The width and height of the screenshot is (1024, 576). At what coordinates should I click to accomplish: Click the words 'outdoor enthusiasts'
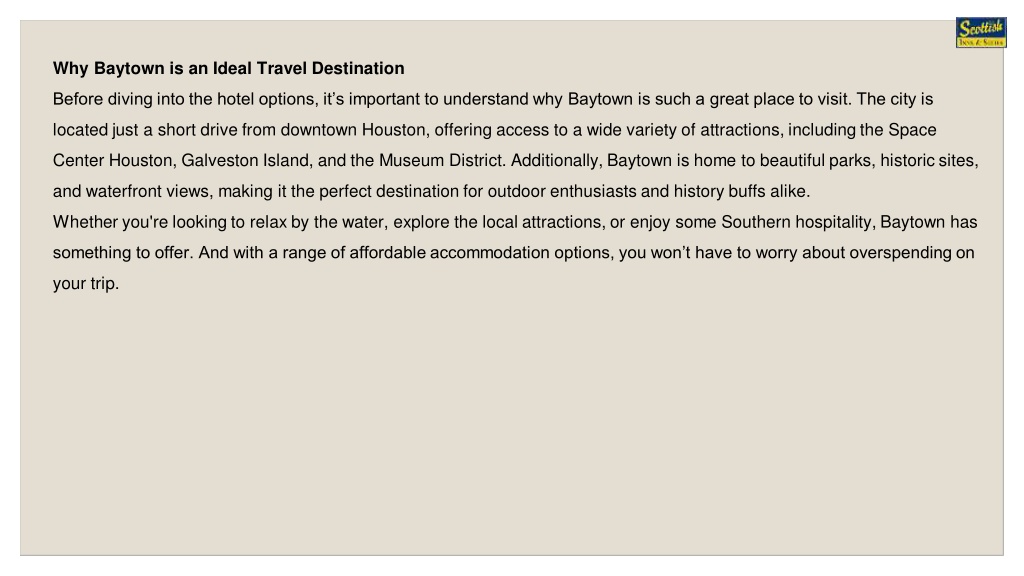(x=562, y=191)
